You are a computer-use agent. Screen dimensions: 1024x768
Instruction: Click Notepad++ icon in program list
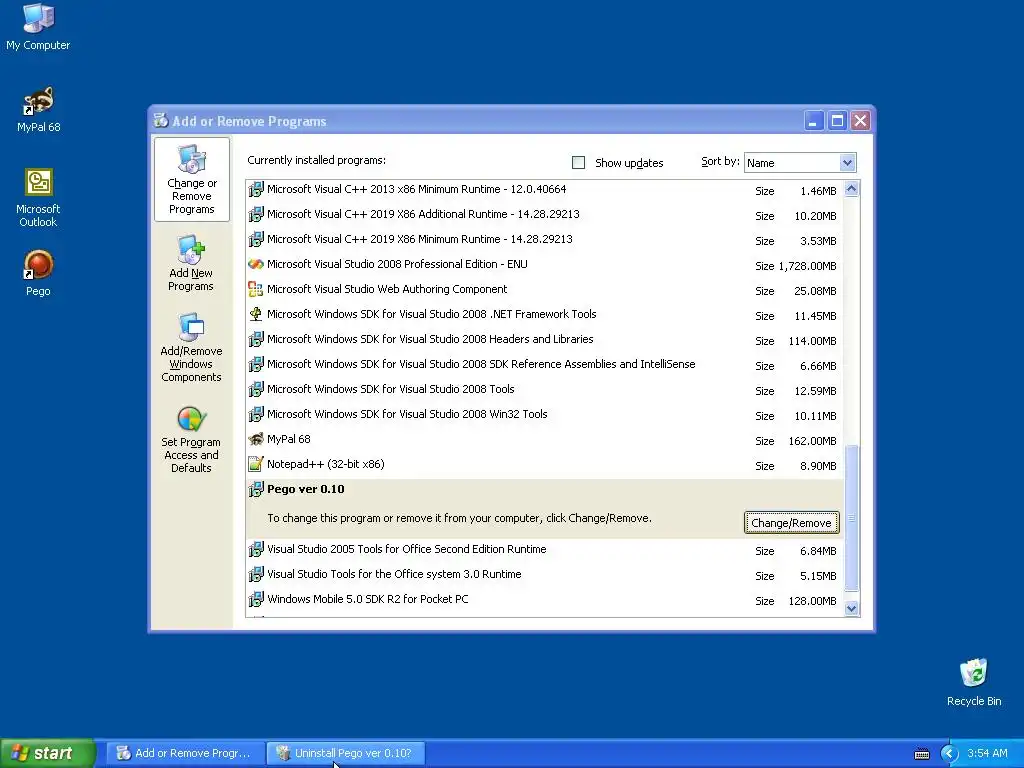coord(256,464)
